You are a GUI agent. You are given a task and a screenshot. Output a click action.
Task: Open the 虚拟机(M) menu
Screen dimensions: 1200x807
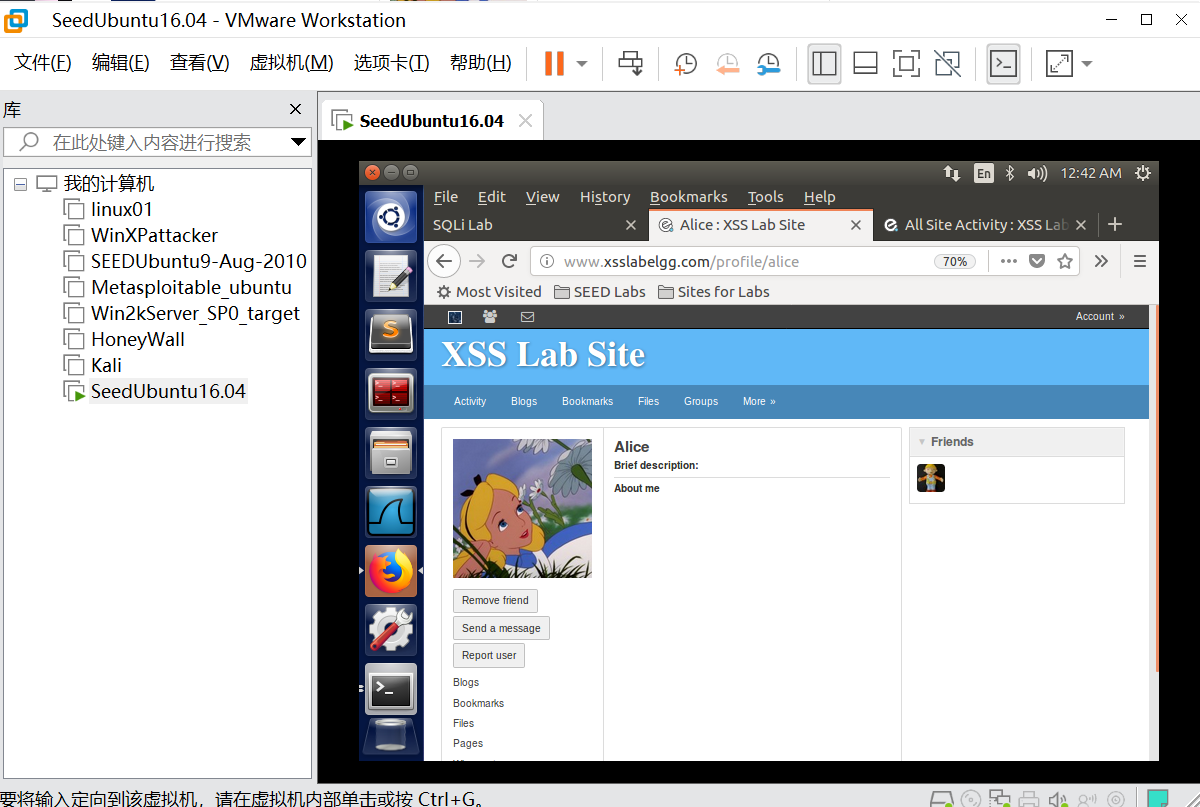(291, 63)
